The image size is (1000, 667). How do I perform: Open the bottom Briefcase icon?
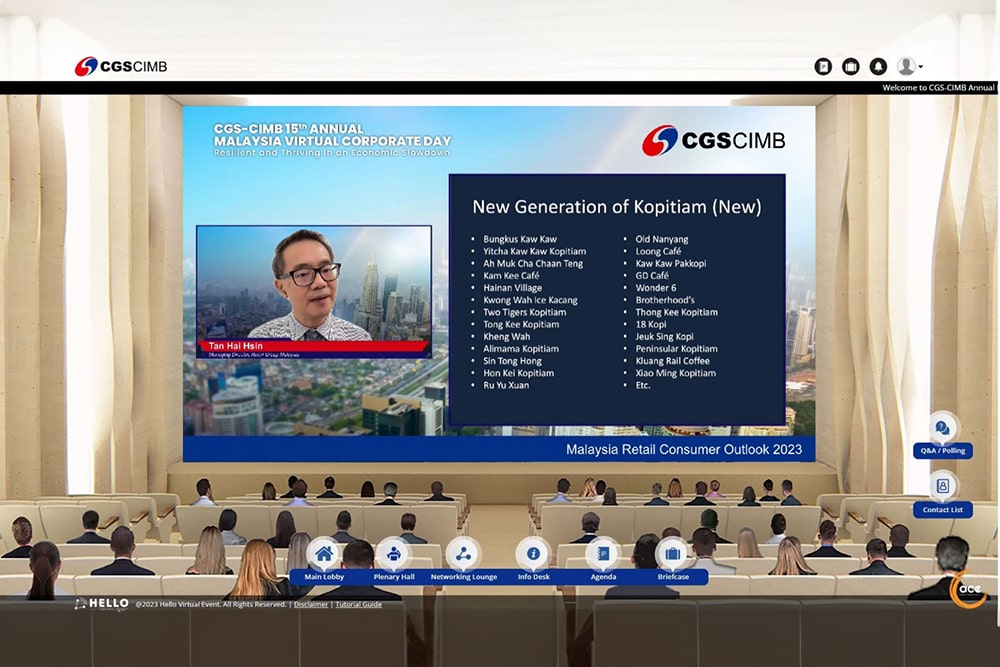coord(673,553)
